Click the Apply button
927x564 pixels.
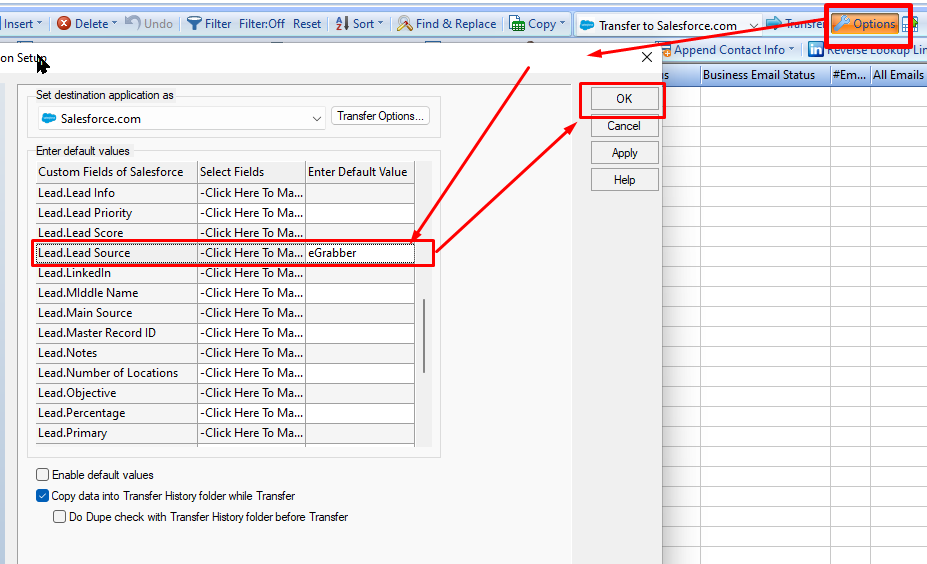624,153
